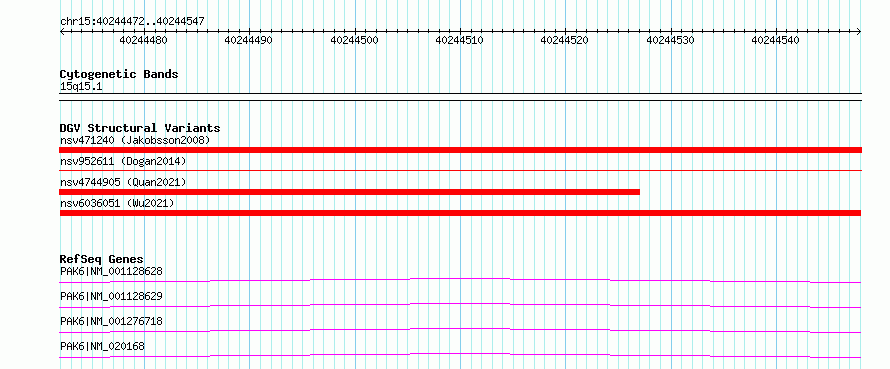Click the ruler's right arrow end
The image size is (890, 369).
click(859, 32)
